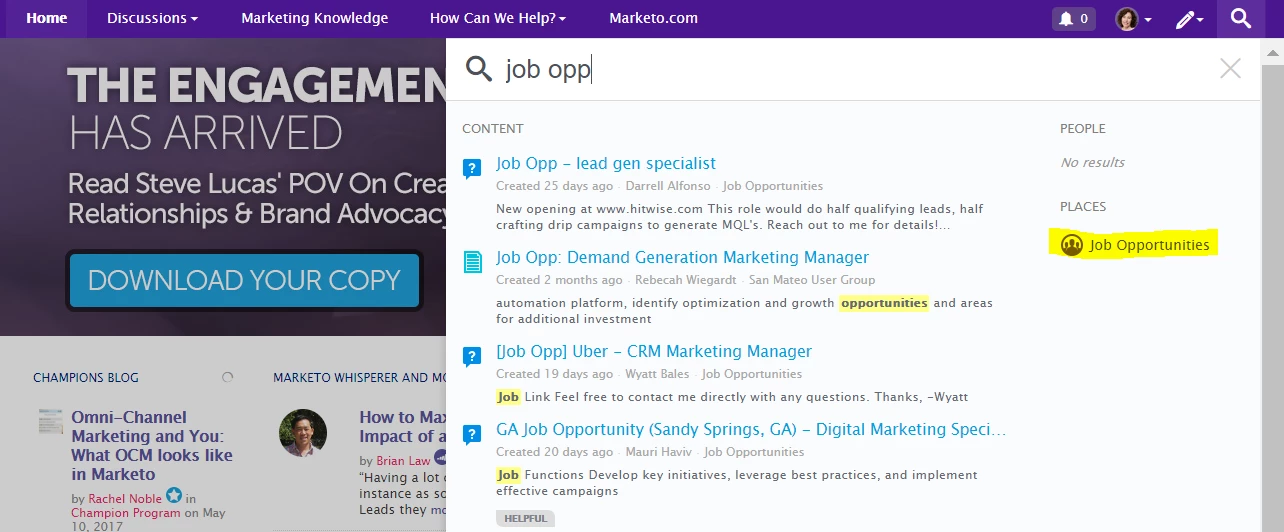
Task: Click 'Created 20 days ago' text
Action: coord(555,452)
